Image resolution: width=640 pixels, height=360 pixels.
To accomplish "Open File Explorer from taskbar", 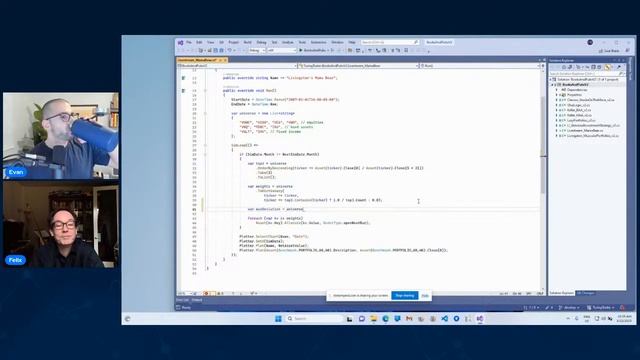I will tap(373, 318).
